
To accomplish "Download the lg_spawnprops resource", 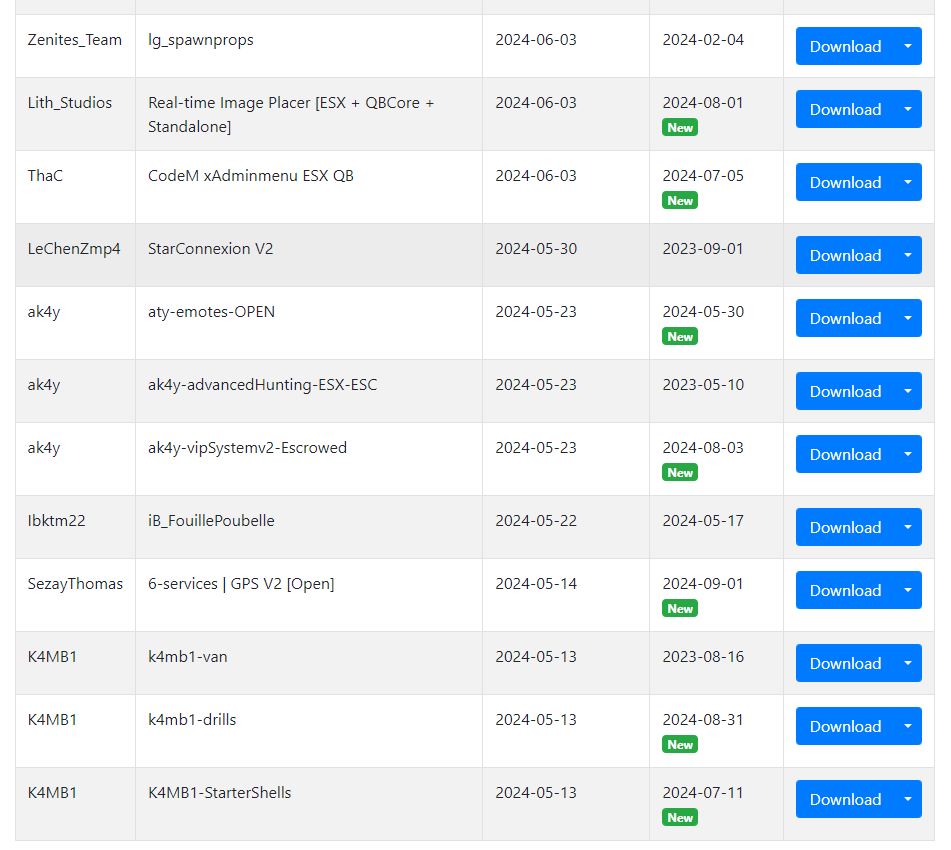I will [845, 46].
